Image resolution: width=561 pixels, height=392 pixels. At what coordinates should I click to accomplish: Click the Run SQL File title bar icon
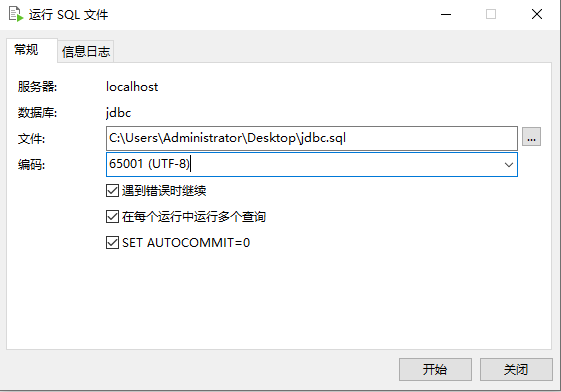click(16, 14)
